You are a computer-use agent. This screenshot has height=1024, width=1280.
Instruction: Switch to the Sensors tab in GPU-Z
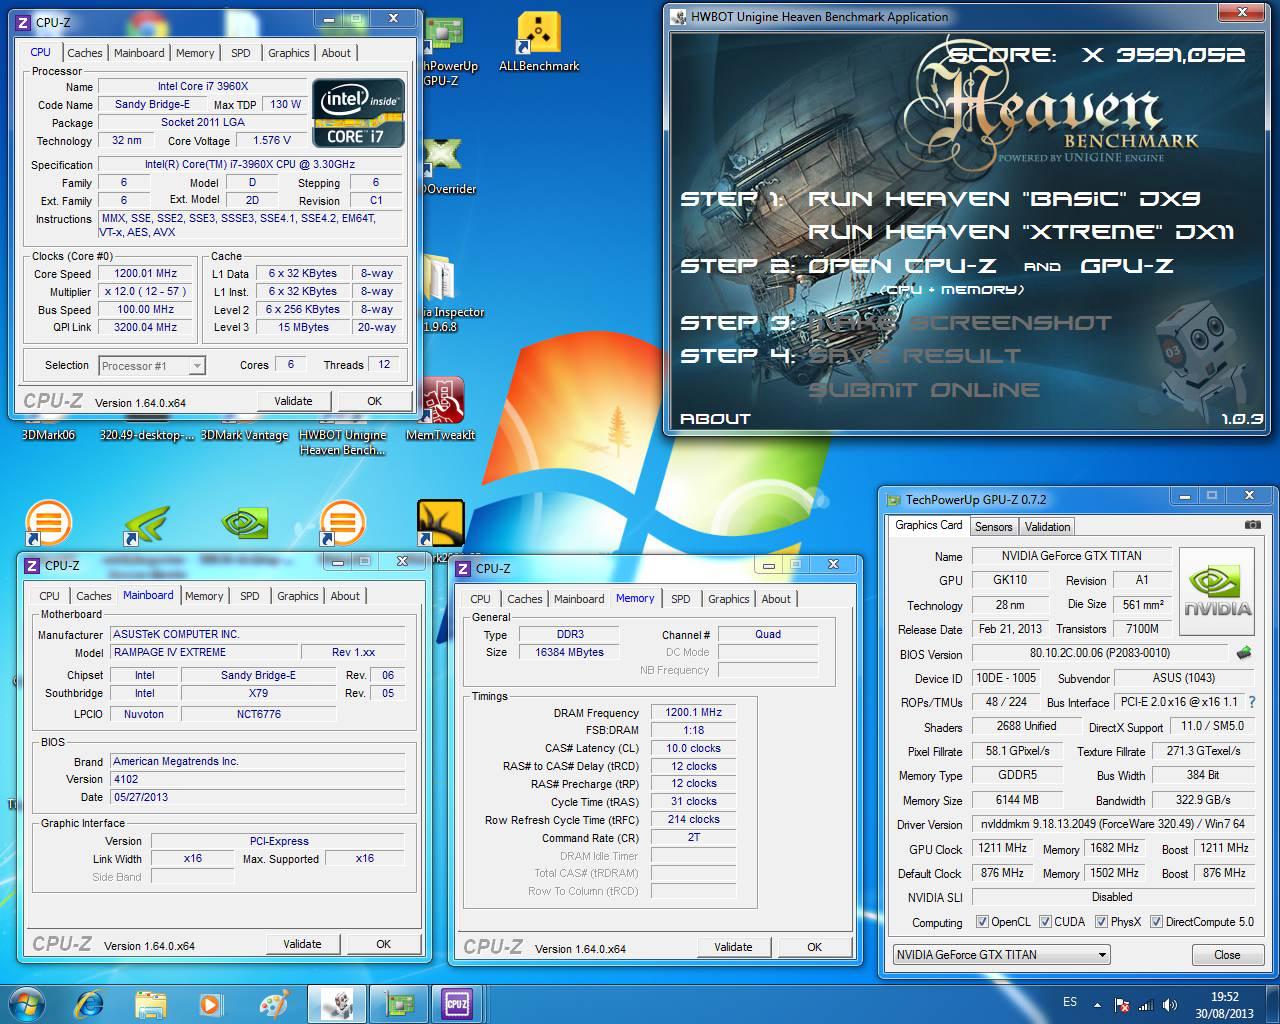993,527
